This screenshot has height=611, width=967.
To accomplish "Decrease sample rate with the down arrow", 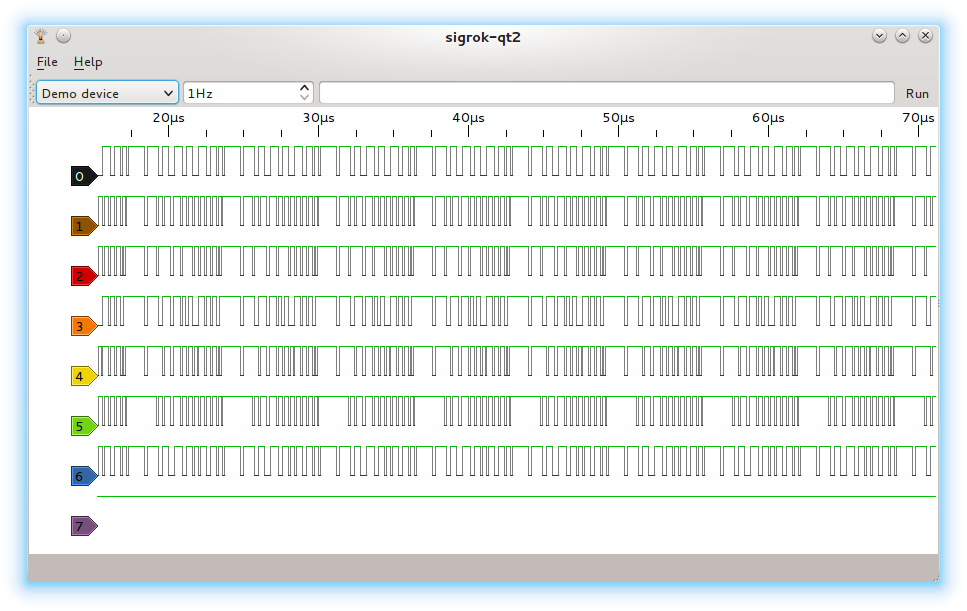I will pyautogui.click(x=305, y=98).
